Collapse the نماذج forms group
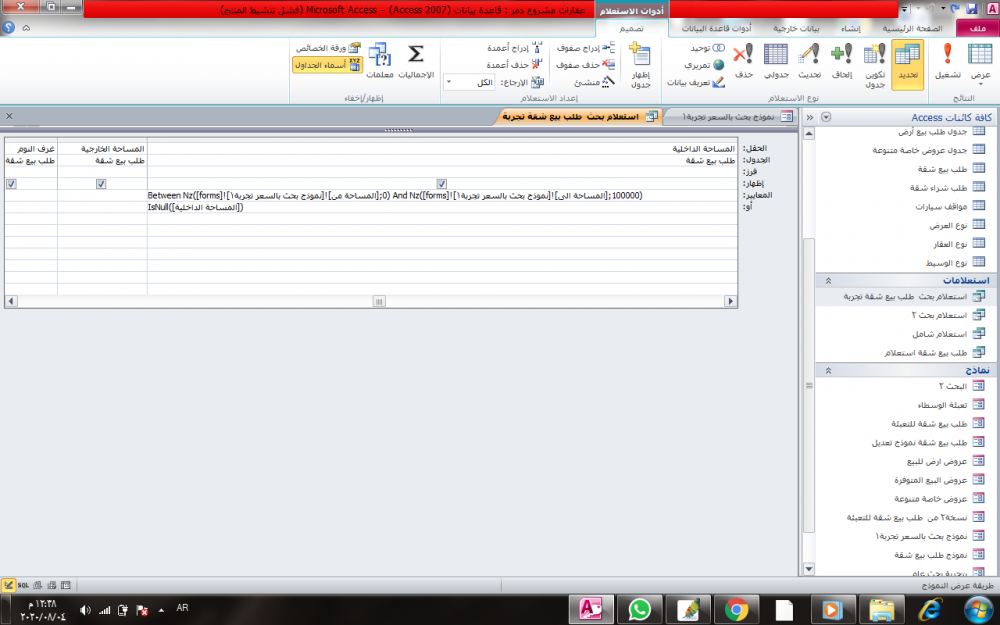 click(828, 371)
